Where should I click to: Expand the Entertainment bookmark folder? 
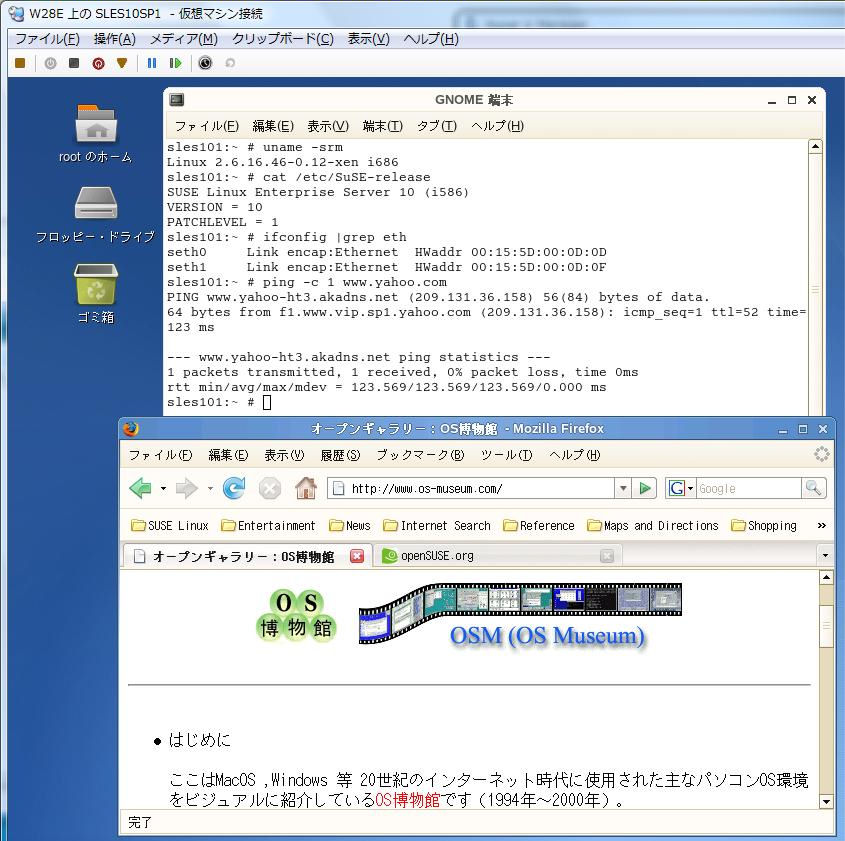268,525
